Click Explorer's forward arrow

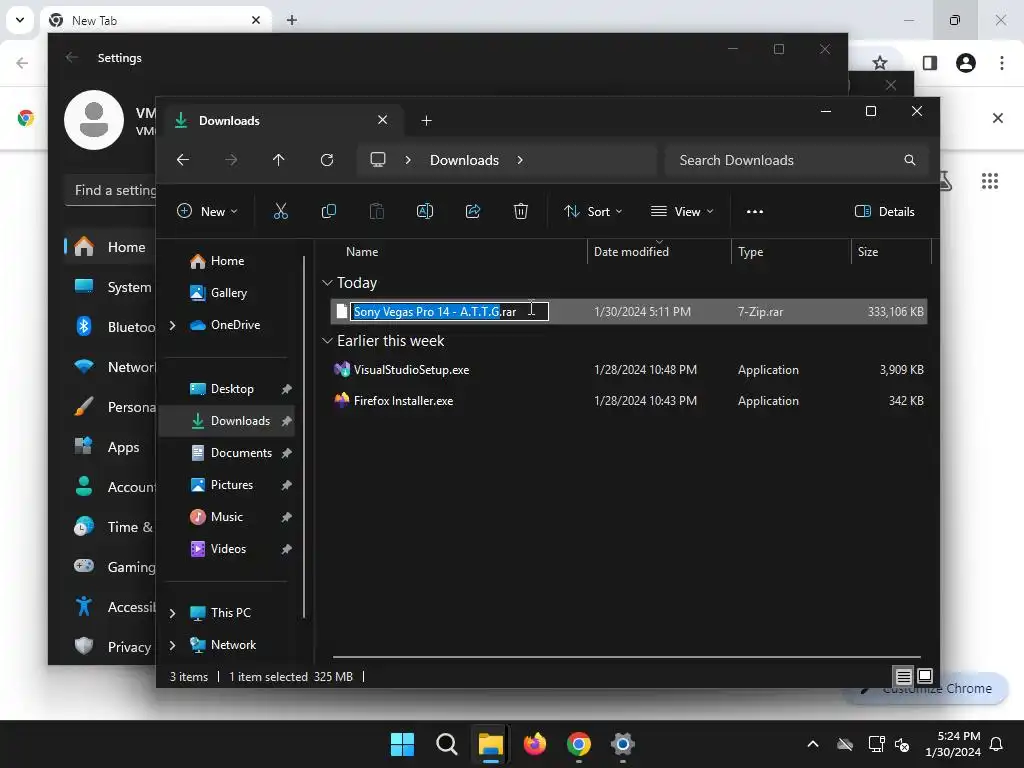pyautogui.click(x=231, y=160)
